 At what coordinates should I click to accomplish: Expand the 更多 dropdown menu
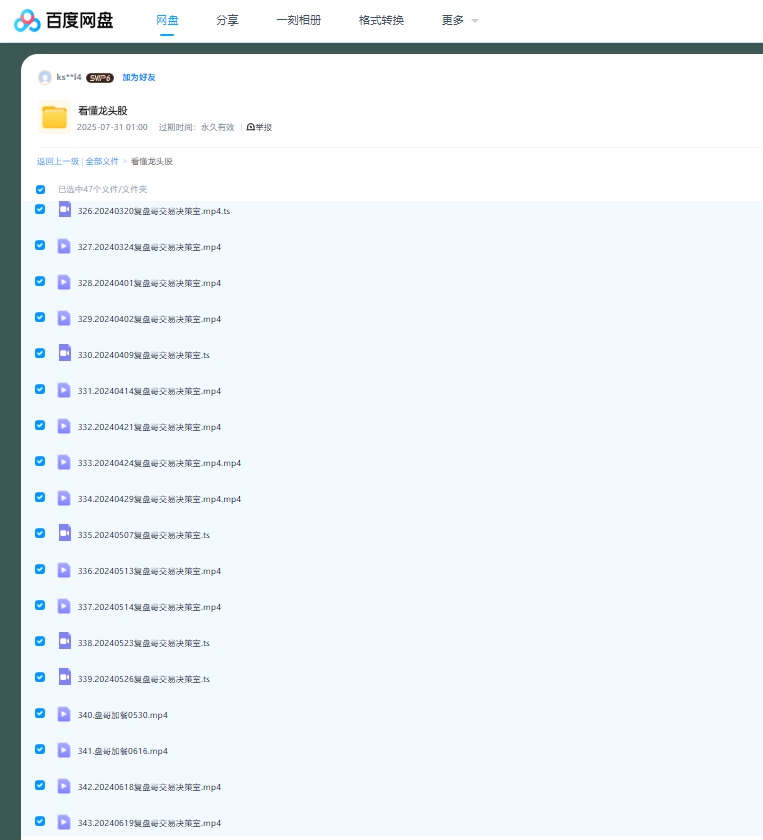point(460,20)
